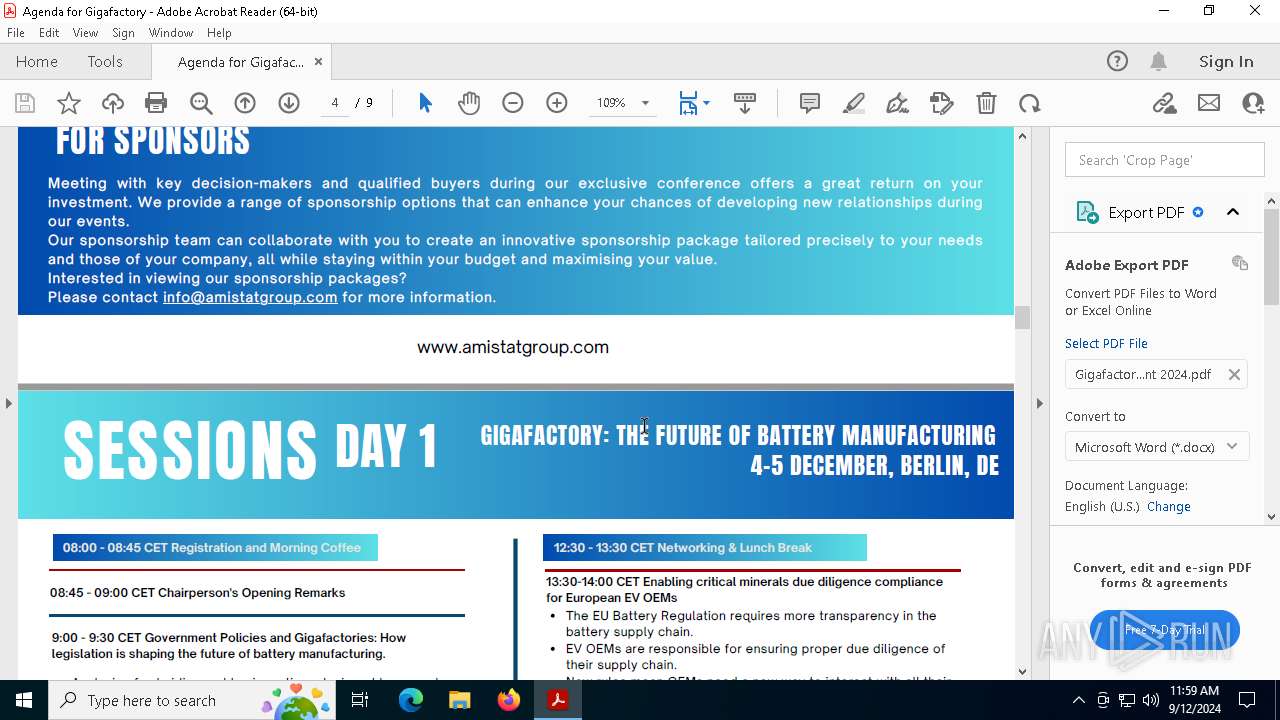Select the highlighter pen tool

pos(854,103)
